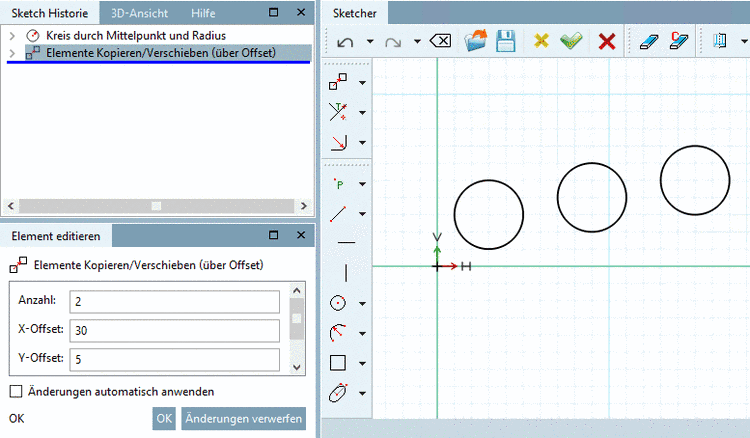The width and height of the screenshot is (750, 438).
Task: Click the red X discard icon
Action: pos(607,42)
